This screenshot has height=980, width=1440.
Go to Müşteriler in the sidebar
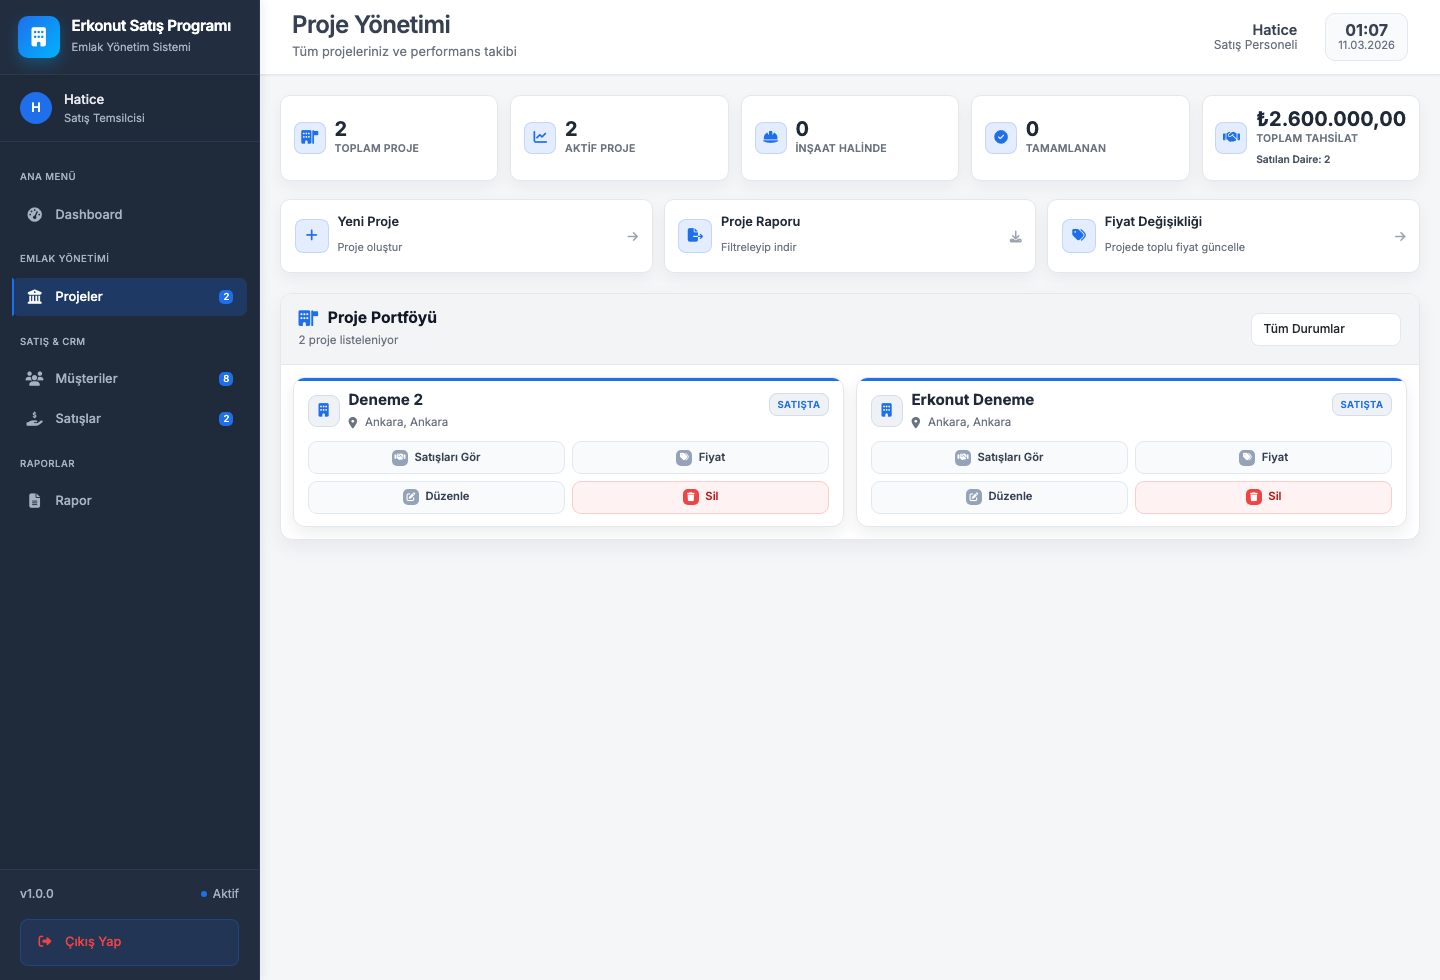click(86, 378)
